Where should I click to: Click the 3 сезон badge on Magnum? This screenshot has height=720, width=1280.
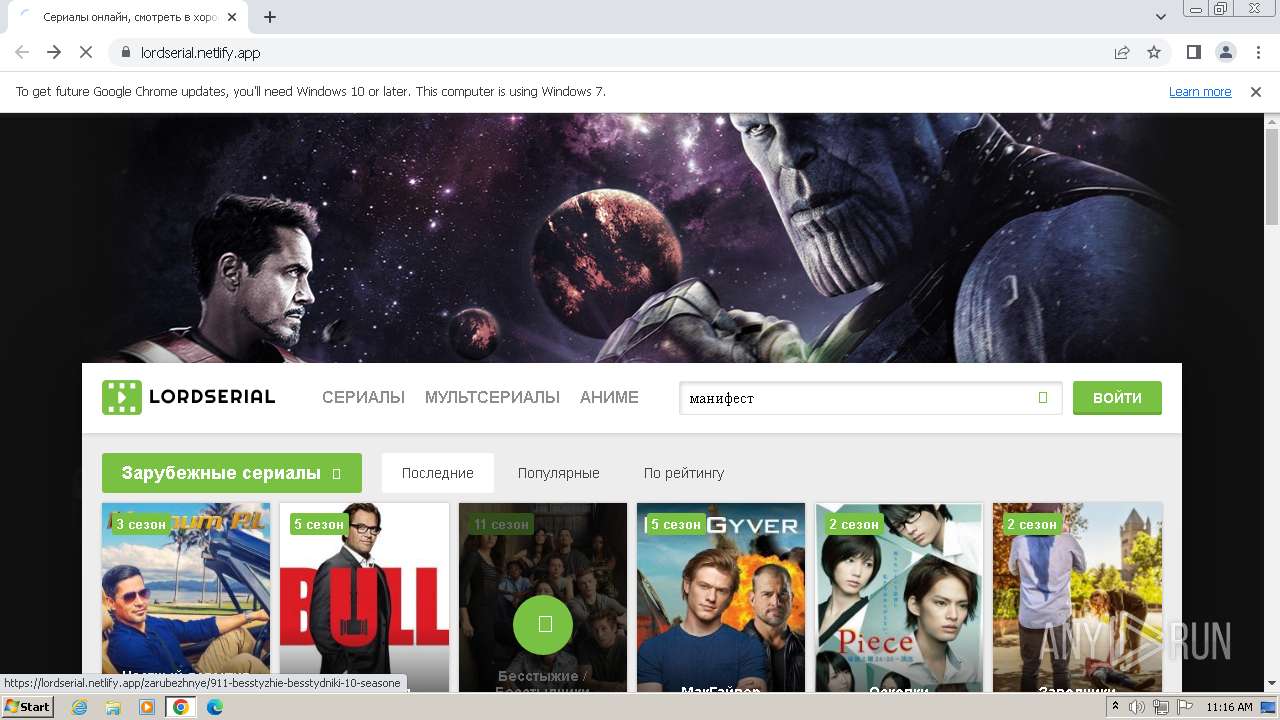pyautogui.click(x=140, y=524)
